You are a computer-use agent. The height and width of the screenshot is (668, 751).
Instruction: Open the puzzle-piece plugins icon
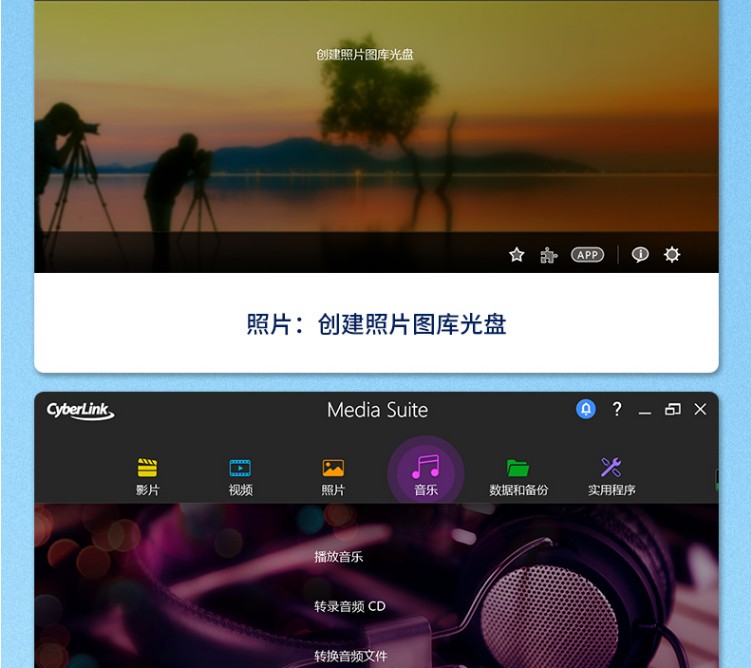[548, 255]
